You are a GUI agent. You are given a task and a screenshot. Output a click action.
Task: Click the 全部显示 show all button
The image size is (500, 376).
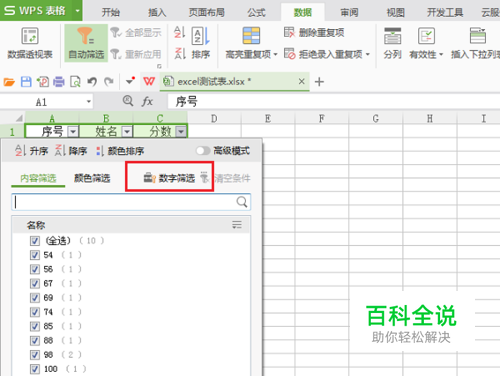pos(136,33)
